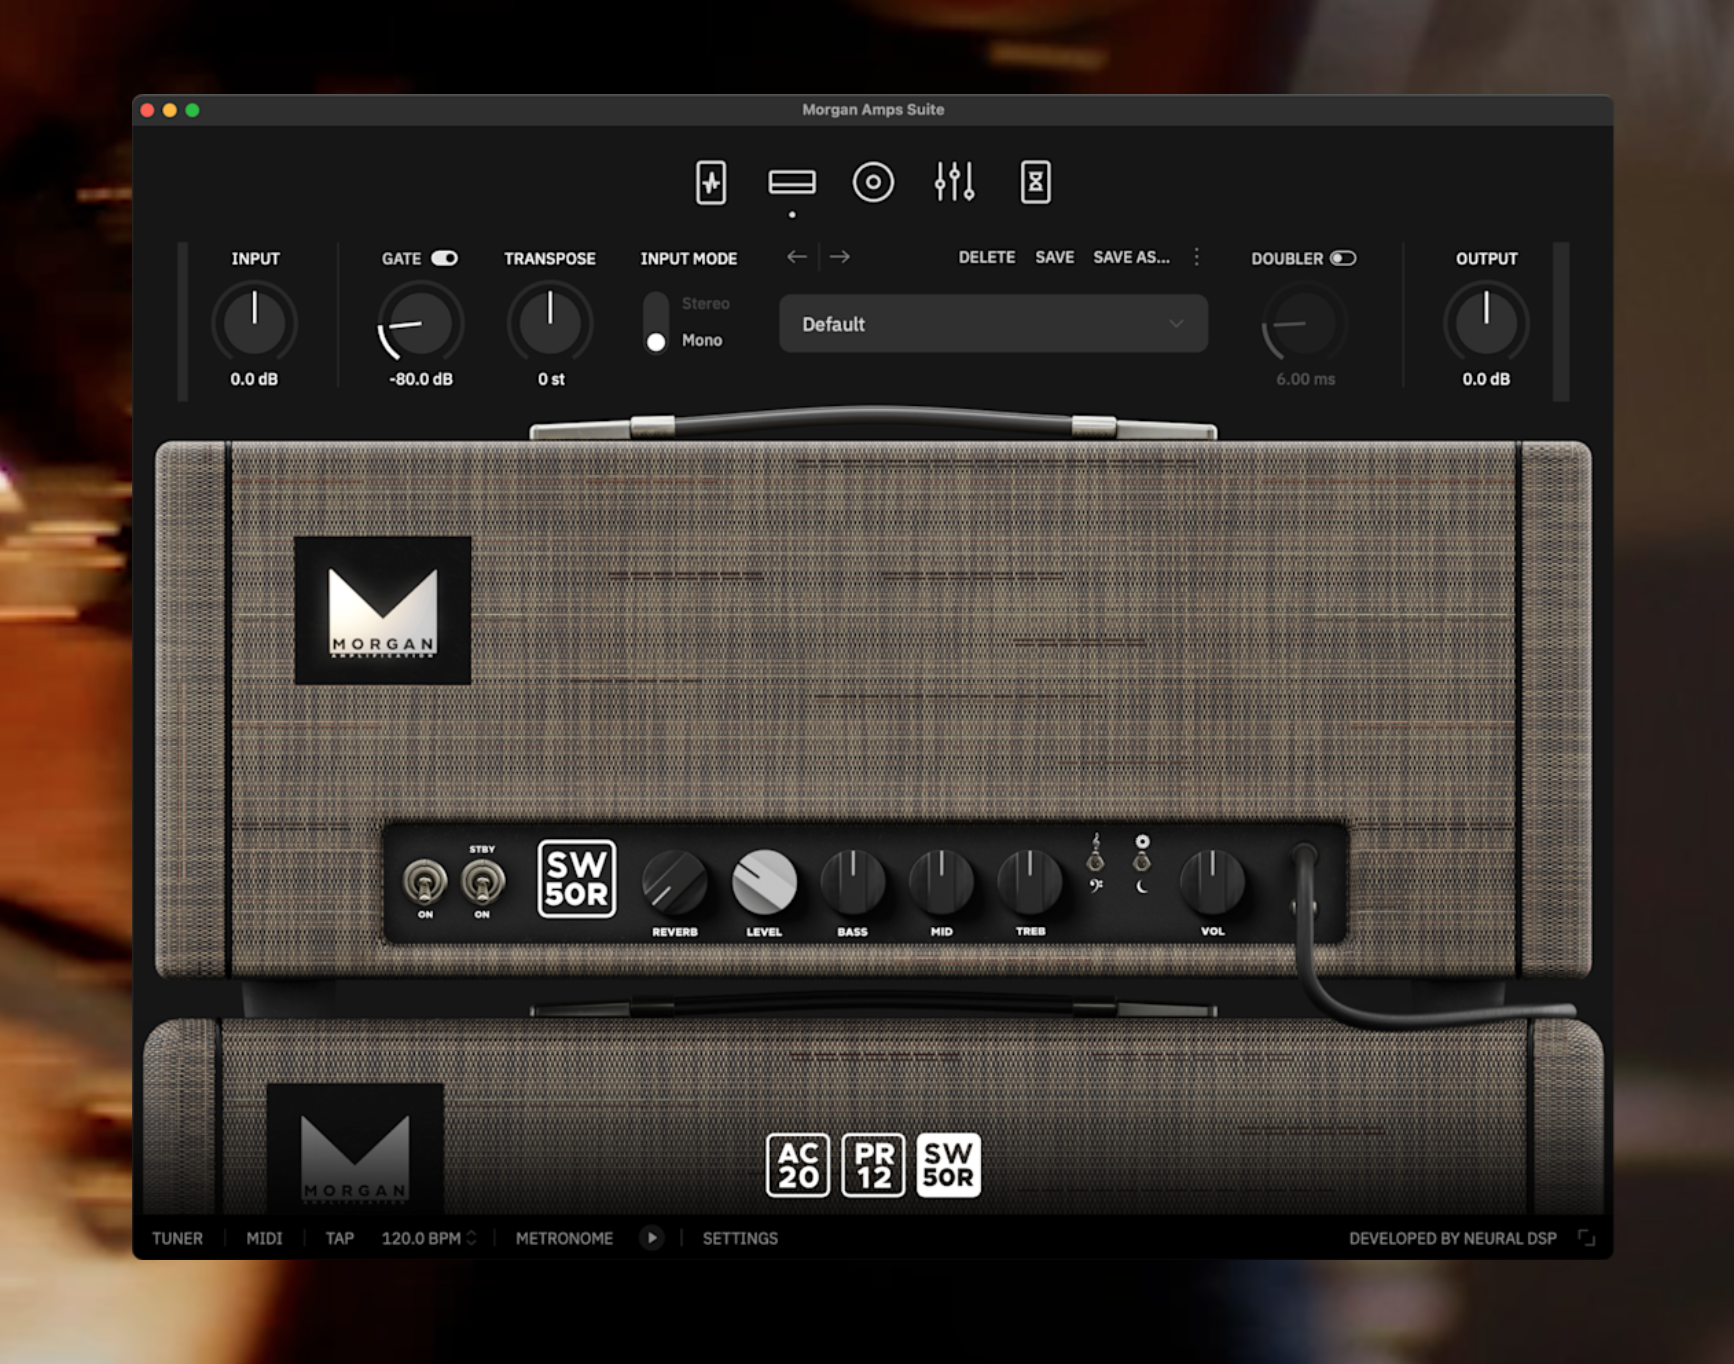This screenshot has width=1734, height=1364.
Task: Open preset three-dot options menu
Action: (x=1196, y=257)
